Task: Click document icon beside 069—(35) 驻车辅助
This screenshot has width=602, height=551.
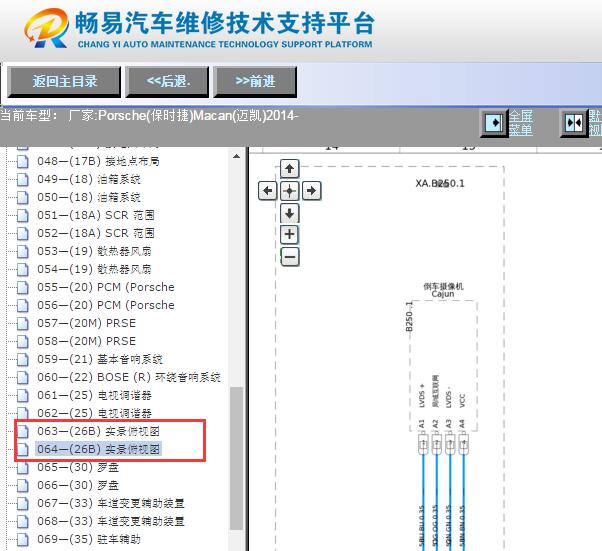Action: (23, 539)
